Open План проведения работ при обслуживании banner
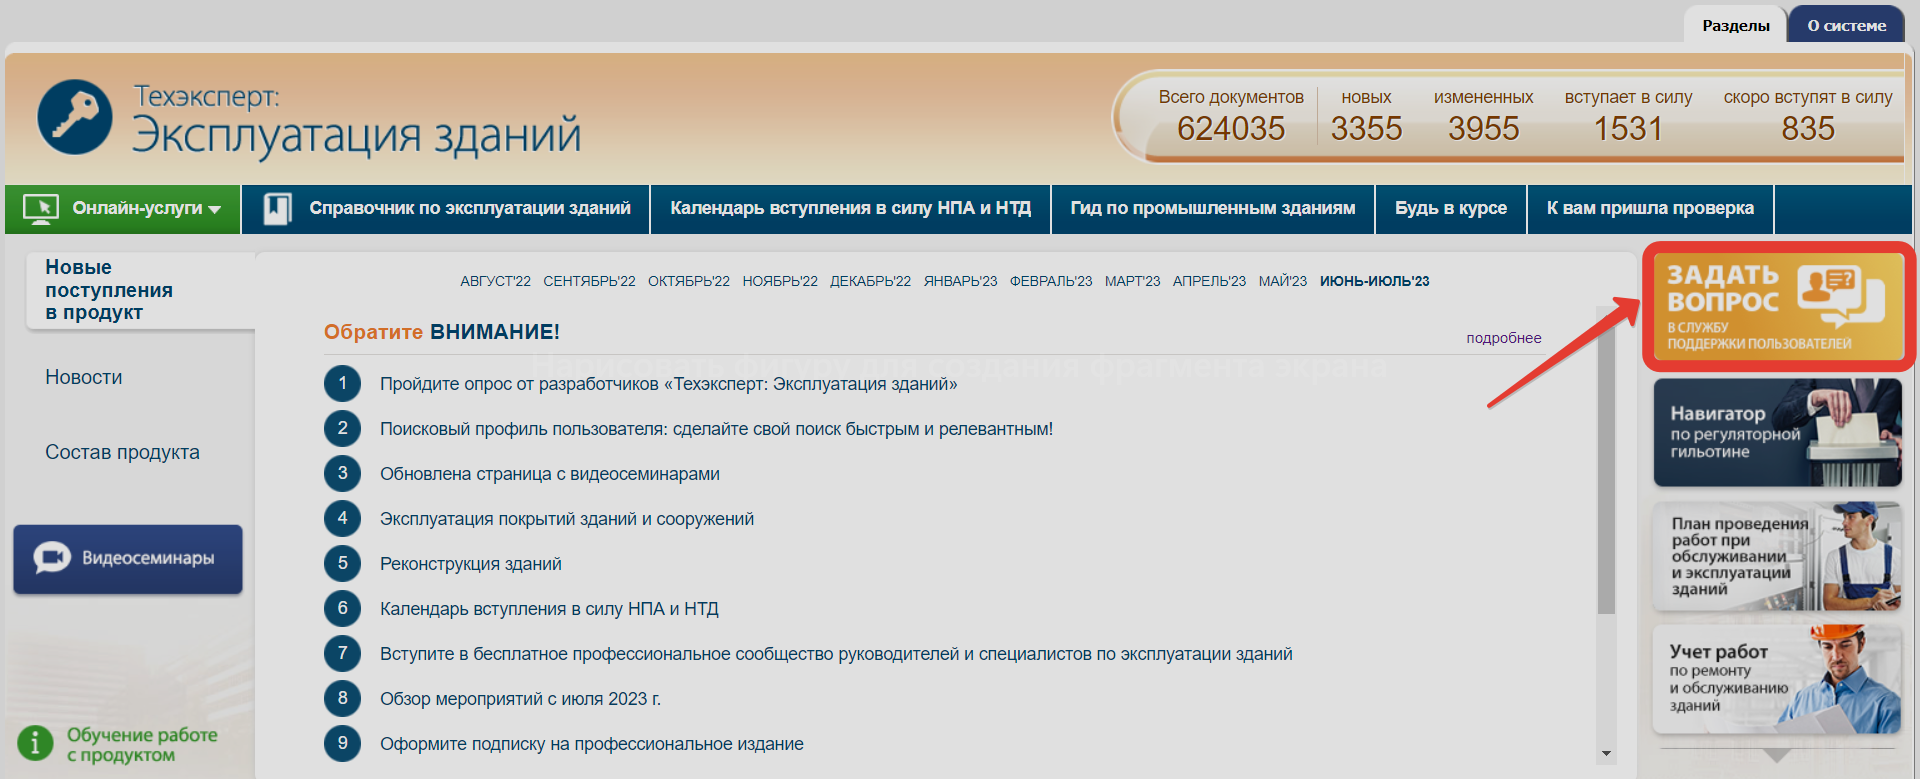Image resolution: width=1920 pixels, height=779 pixels. [x=1778, y=556]
